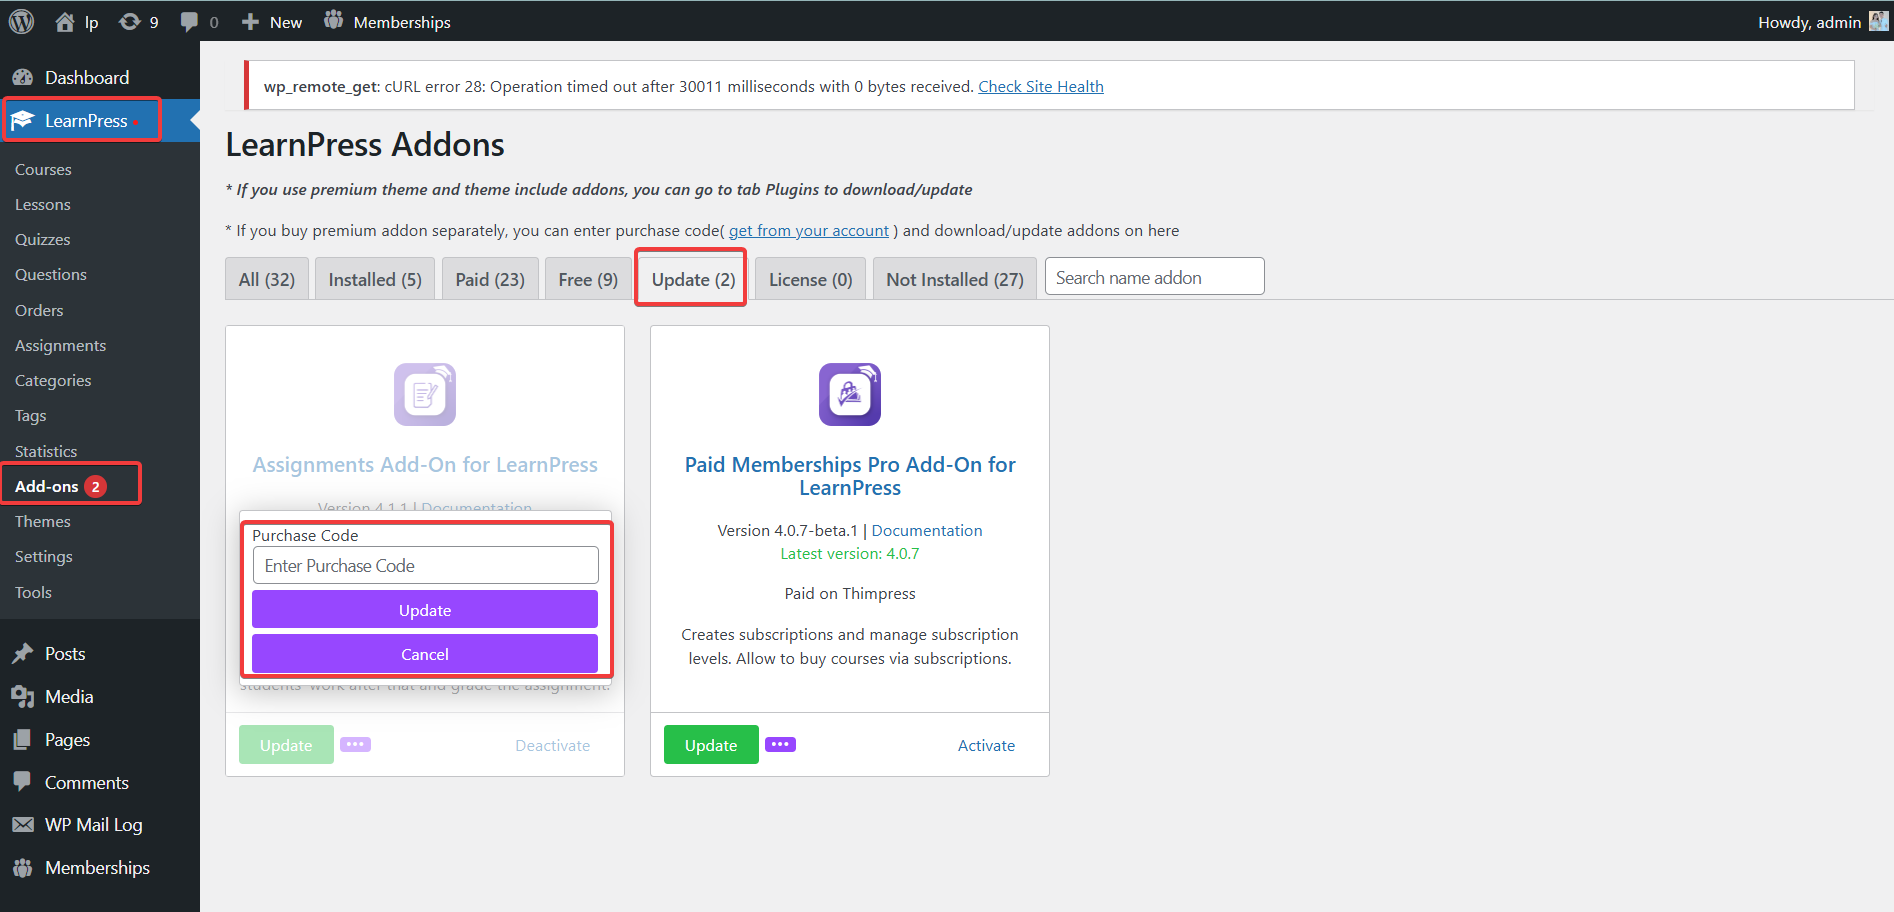Open the Media icon in the sidebar
This screenshot has width=1894, height=912.
[x=22, y=696]
